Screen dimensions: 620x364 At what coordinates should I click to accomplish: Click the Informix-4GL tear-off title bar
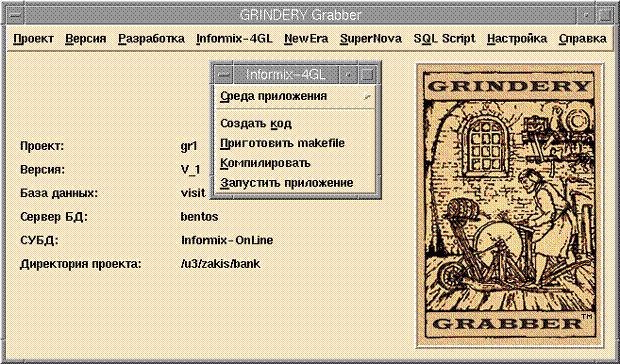286,74
